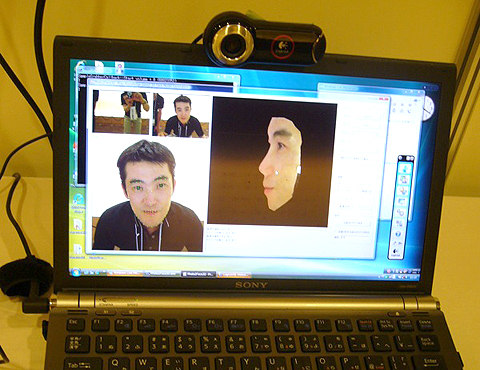
Task: Open the Windows Vista Start menu orb
Action: 76,272
